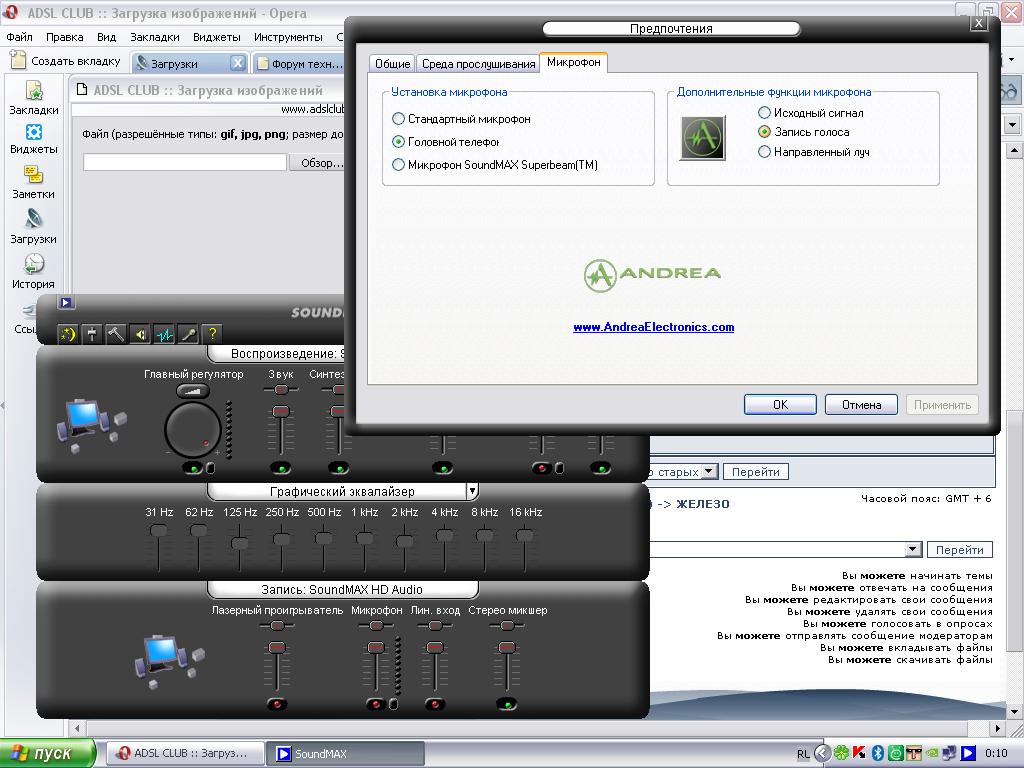Image resolution: width=1024 pixels, height=768 pixels.
Task: Open Загрузки panel in Opera sidebar
Action: (x=33, y=227)
